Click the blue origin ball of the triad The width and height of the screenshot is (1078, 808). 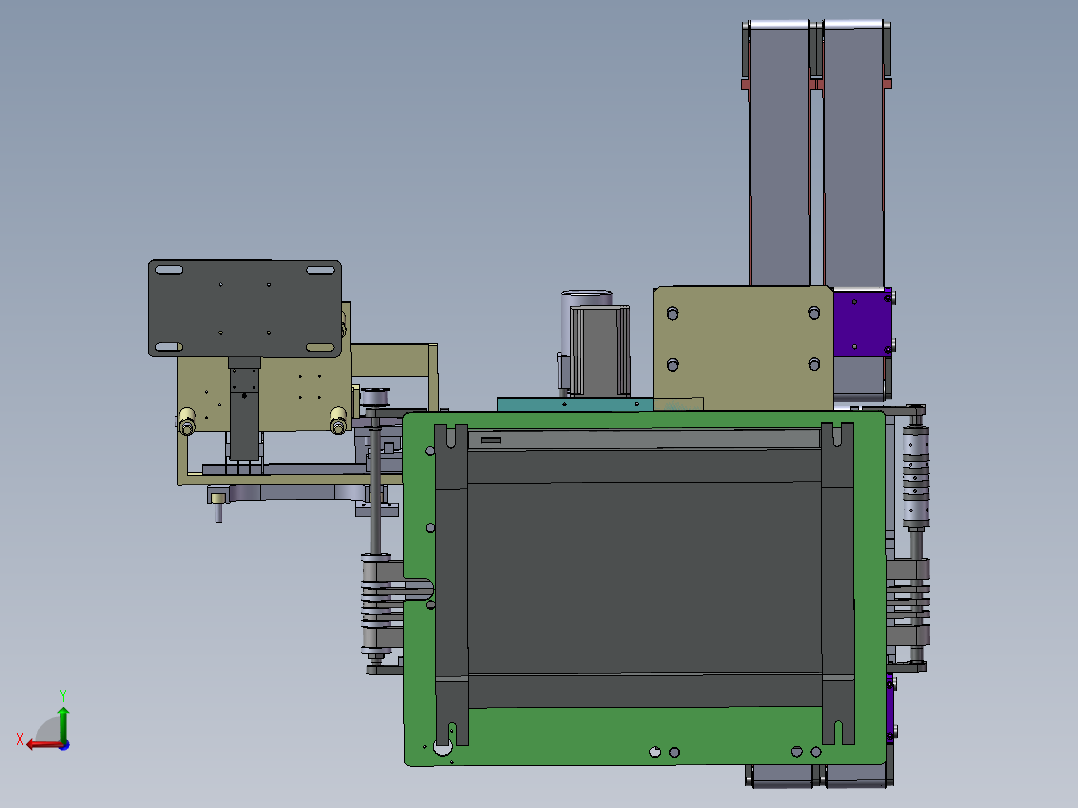point(64,745)
